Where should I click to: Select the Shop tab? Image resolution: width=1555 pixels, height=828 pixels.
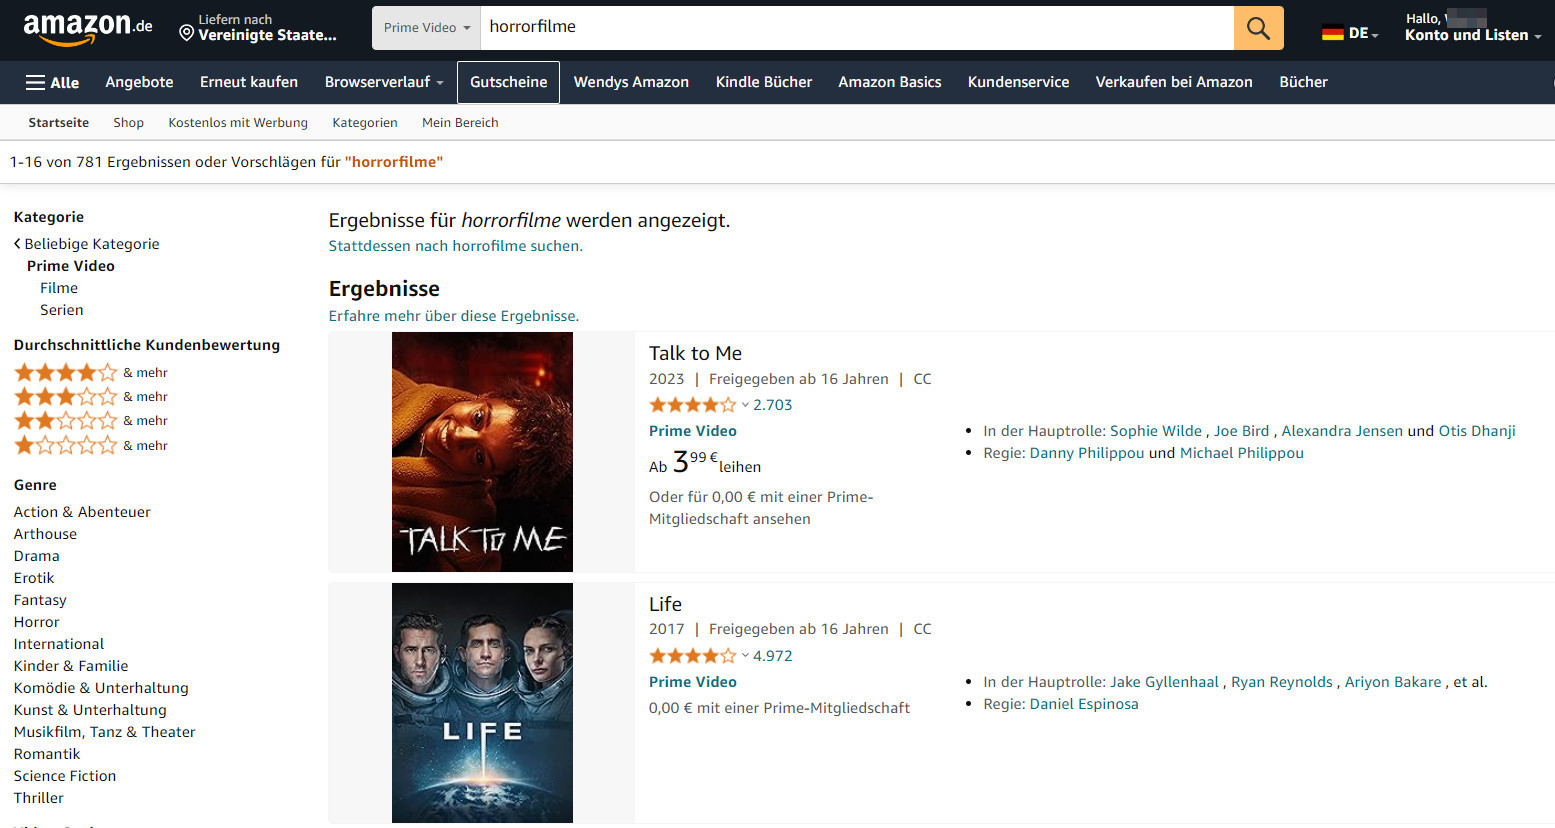pyautogui.click(x=128, y=123)
